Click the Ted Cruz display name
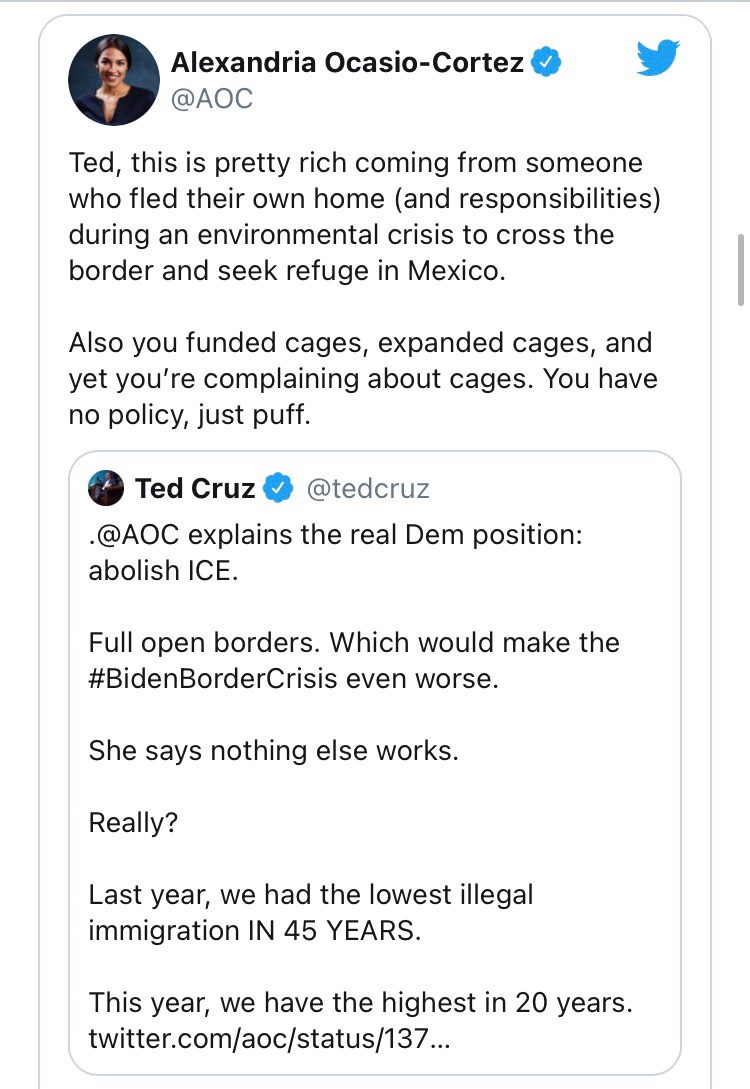 coord(194,489)
